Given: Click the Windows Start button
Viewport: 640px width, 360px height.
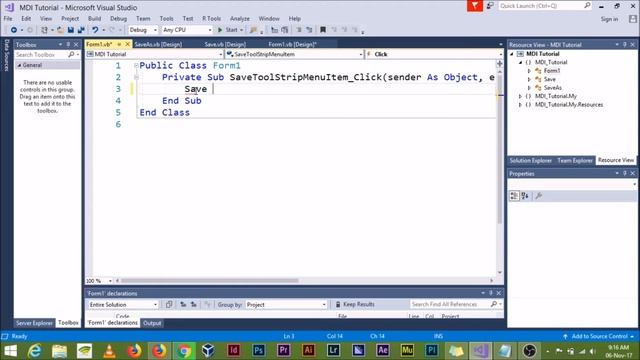Looking at the screenshot, I should click(x=10, y=351).
